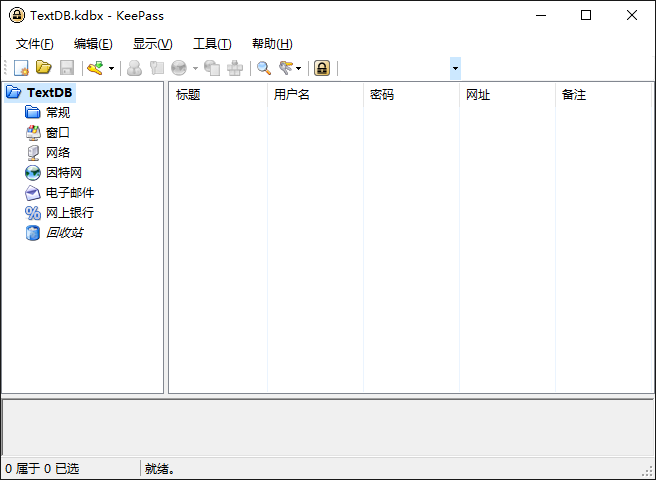Click the 常规 blue folder icon
The image size is (656, 480).
click(x=33, y=112)
